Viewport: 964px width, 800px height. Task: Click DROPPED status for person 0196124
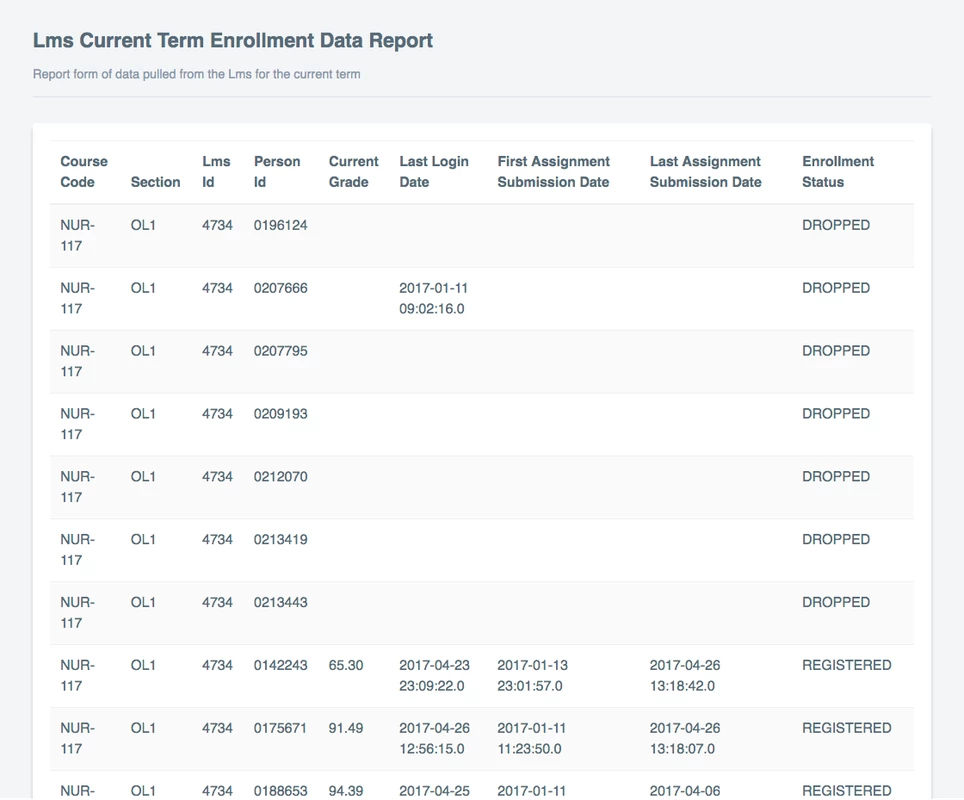pos(836,225)
